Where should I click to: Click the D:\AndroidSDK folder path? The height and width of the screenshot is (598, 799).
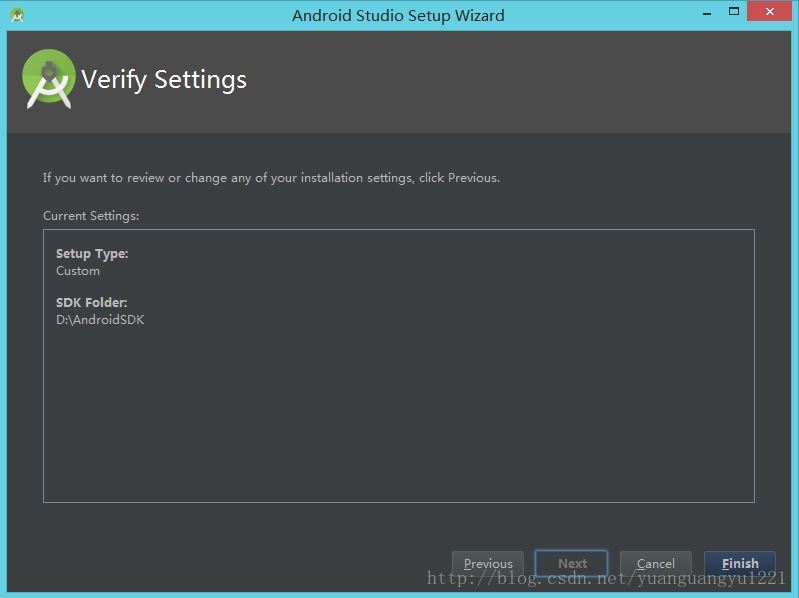pyautogui.click(x=100, y=320)
